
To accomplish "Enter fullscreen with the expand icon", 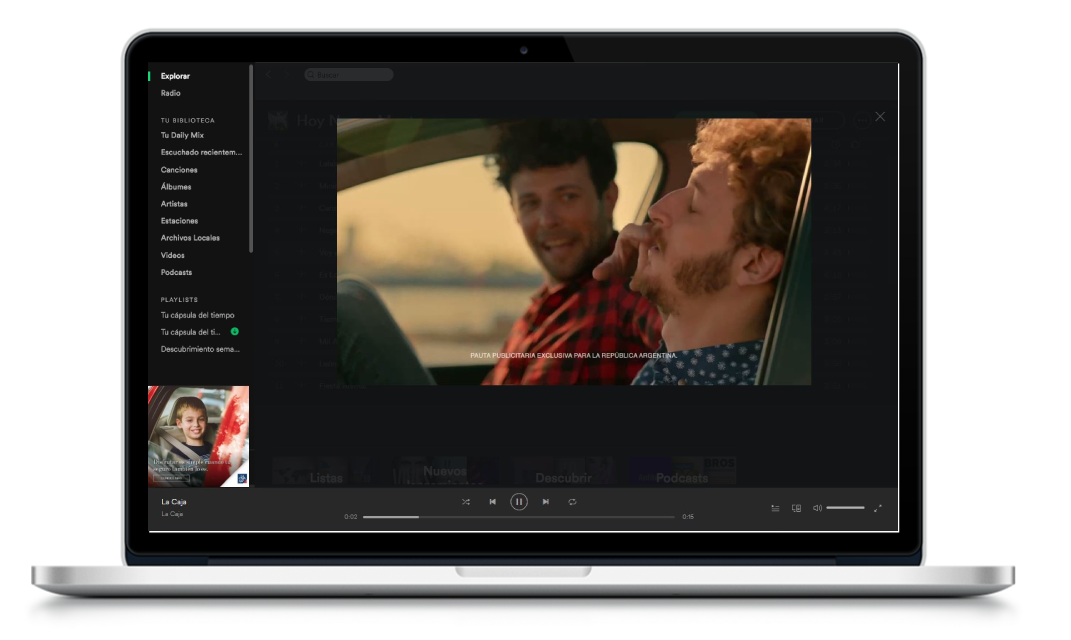I will 878,508.
